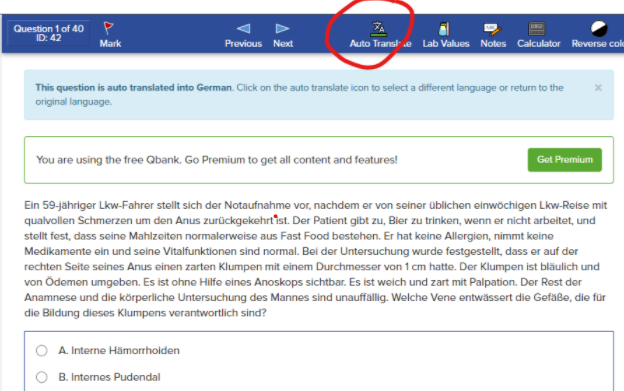Click the Lab Values label
Screen dimensions: 624x391
coord(446,44)
